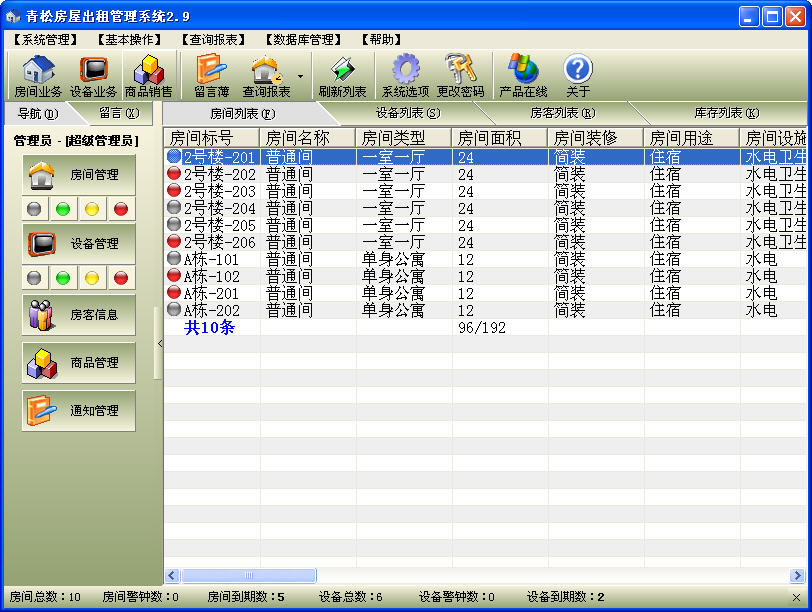Filter devices by yellow dot under 设备管理
This screenshot has height=612, width=812.
(92, 278)
